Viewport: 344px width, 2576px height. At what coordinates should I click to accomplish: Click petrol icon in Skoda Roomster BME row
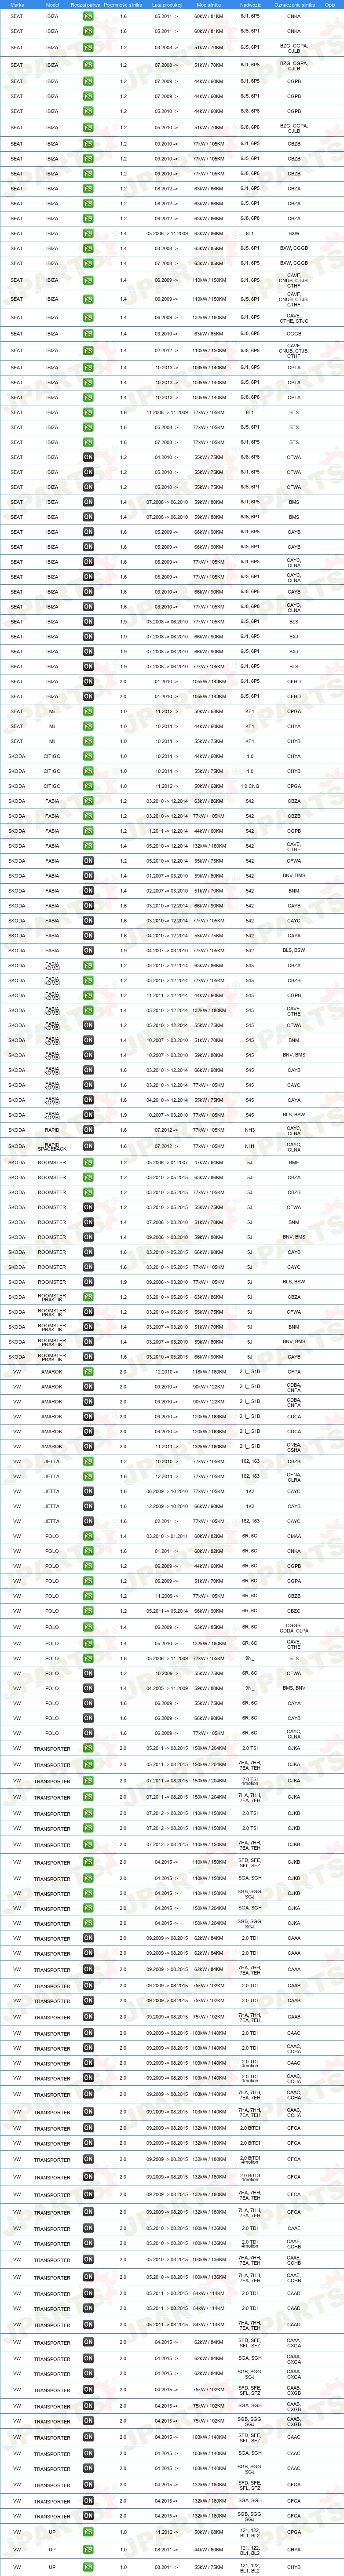click(x=88, y=1163)
